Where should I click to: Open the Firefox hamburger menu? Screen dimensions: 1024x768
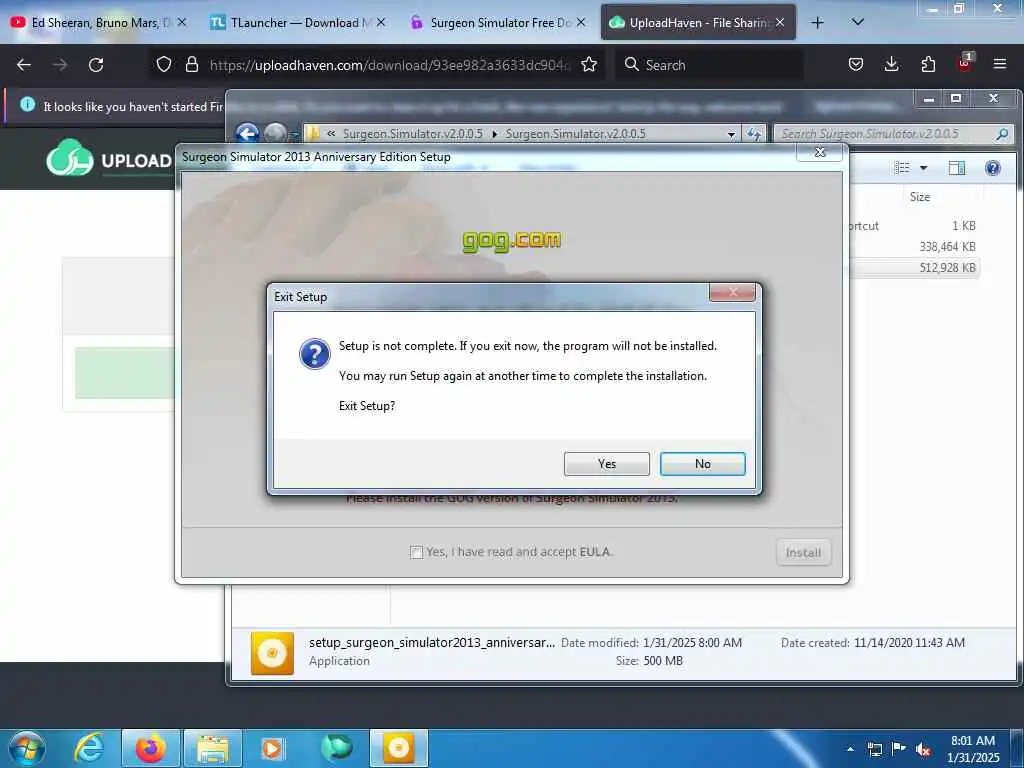coord(1000,64)
